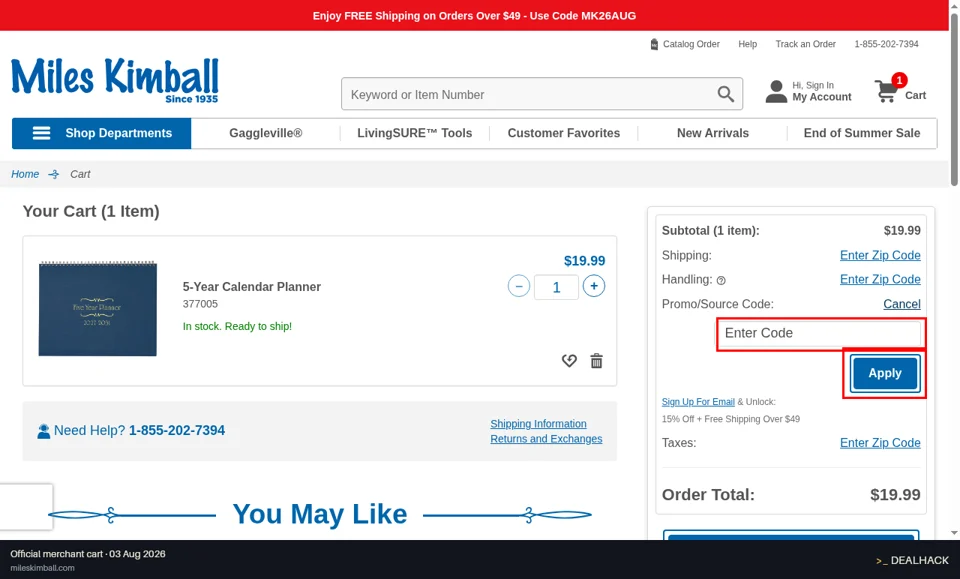960x579 pixels.
Task: Follow the Sign Up For Email link
Action: click(698, 402)
